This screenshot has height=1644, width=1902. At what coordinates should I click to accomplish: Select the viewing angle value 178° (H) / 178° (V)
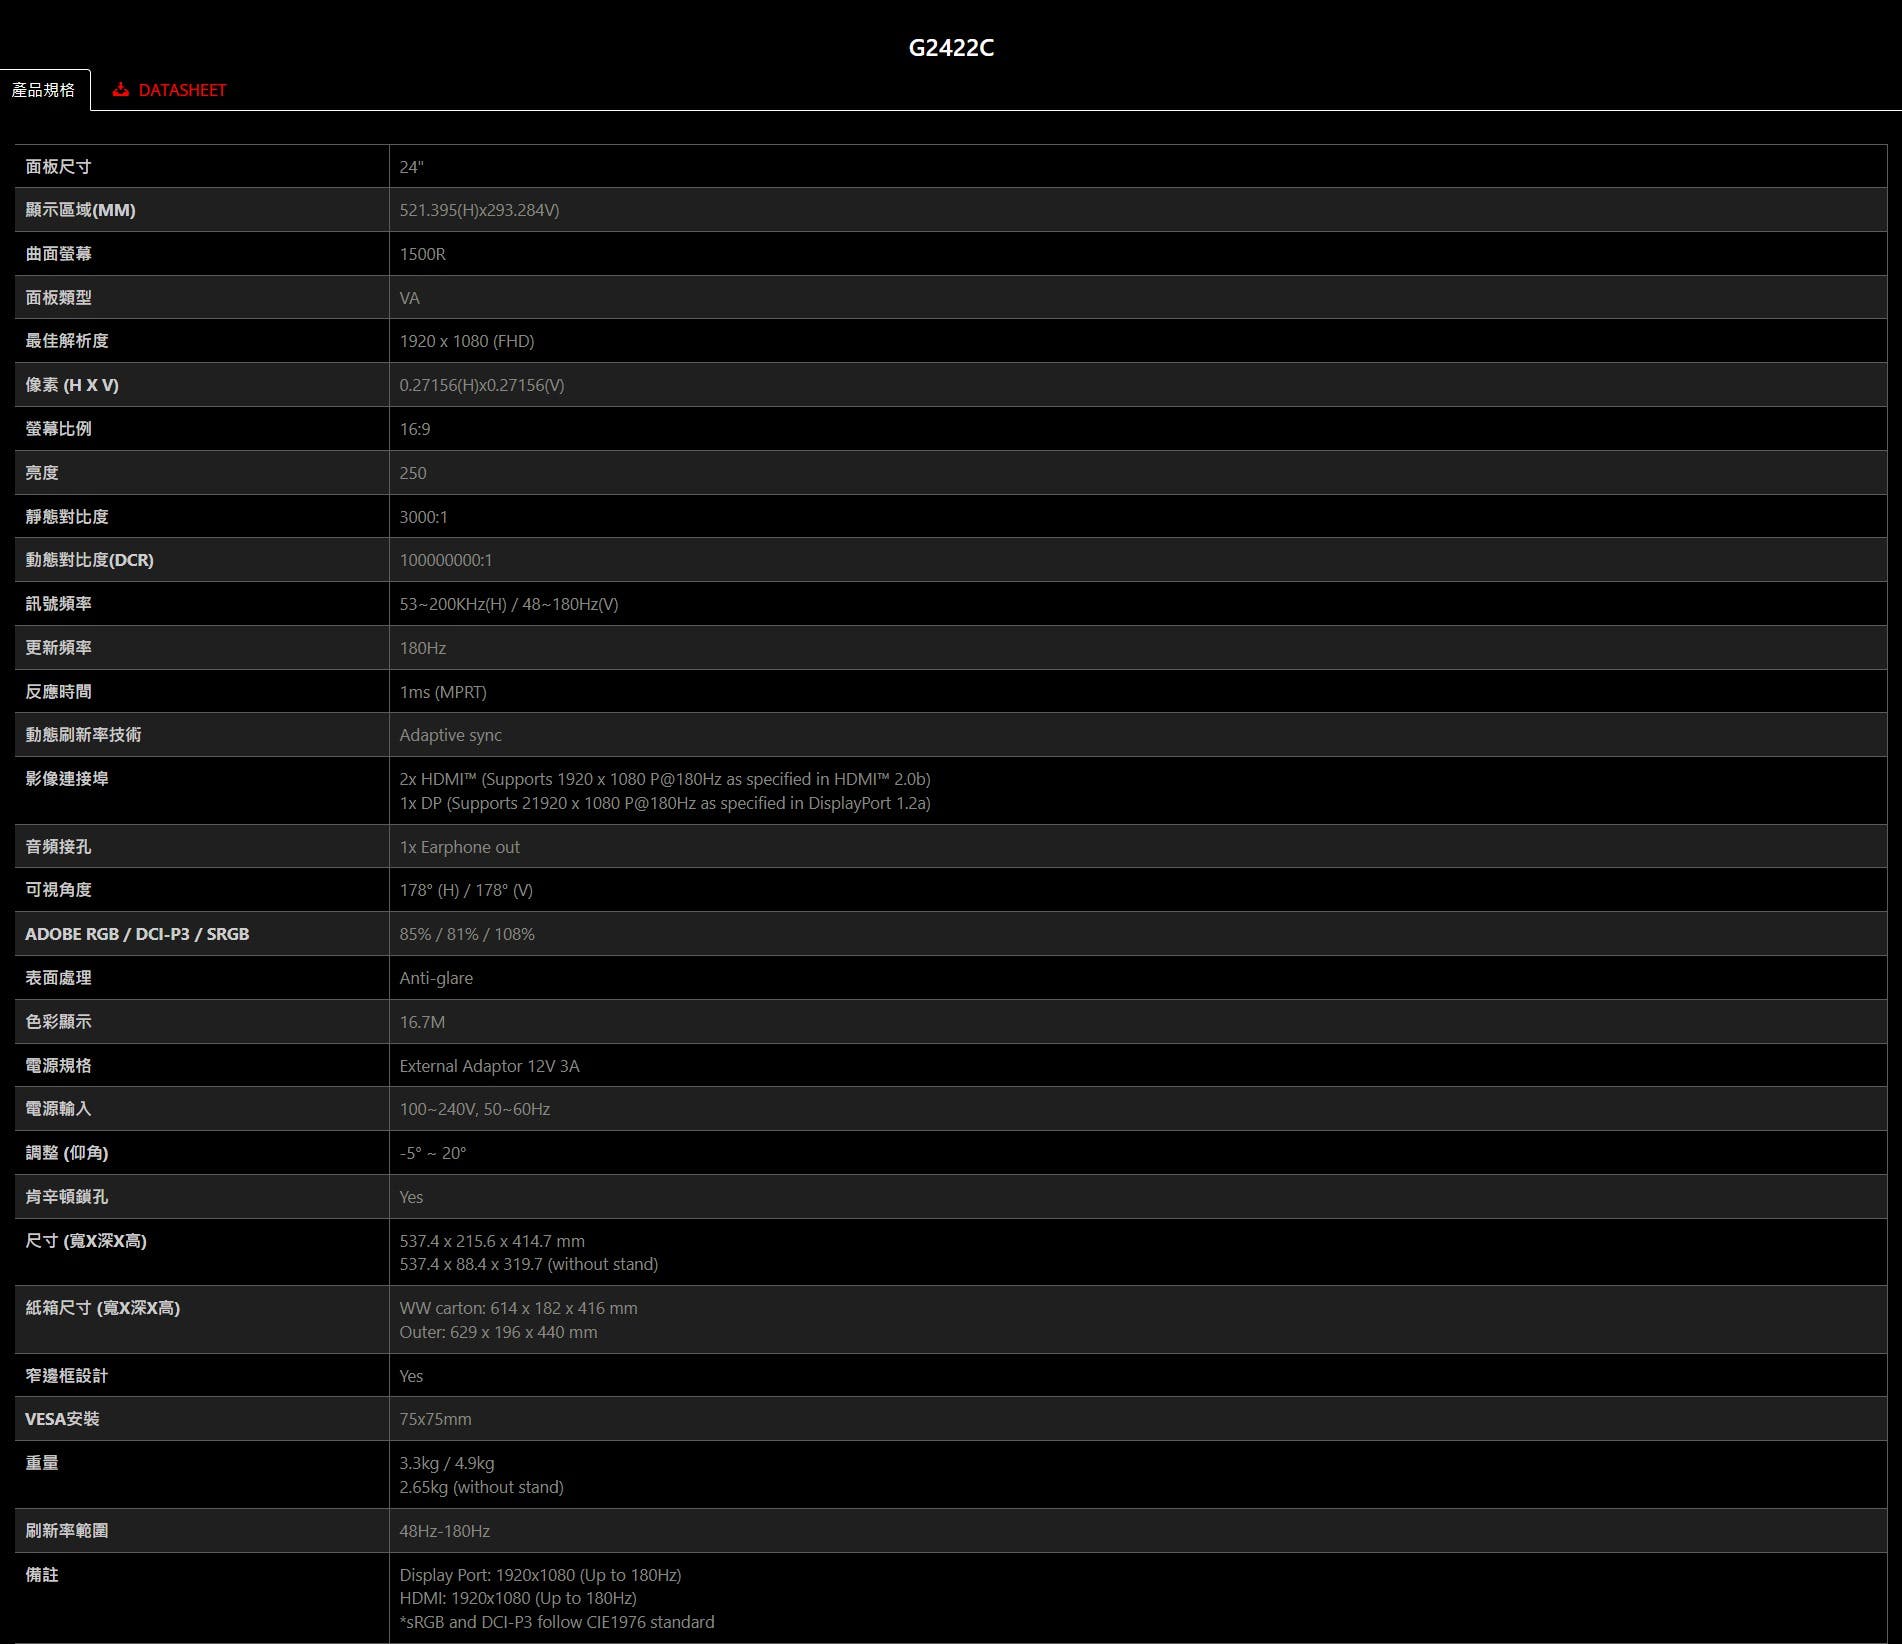pos(465,890)
